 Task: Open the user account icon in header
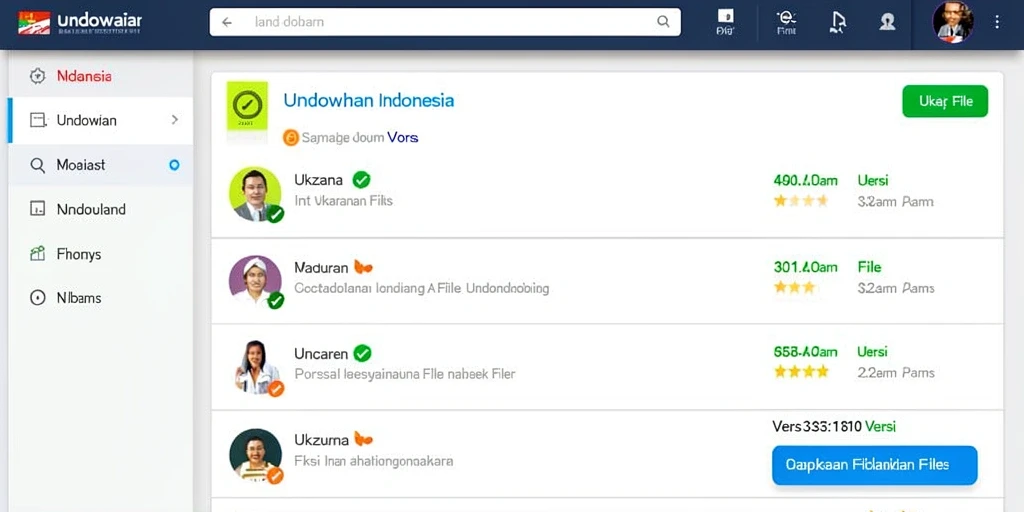(x=887, y=22)
